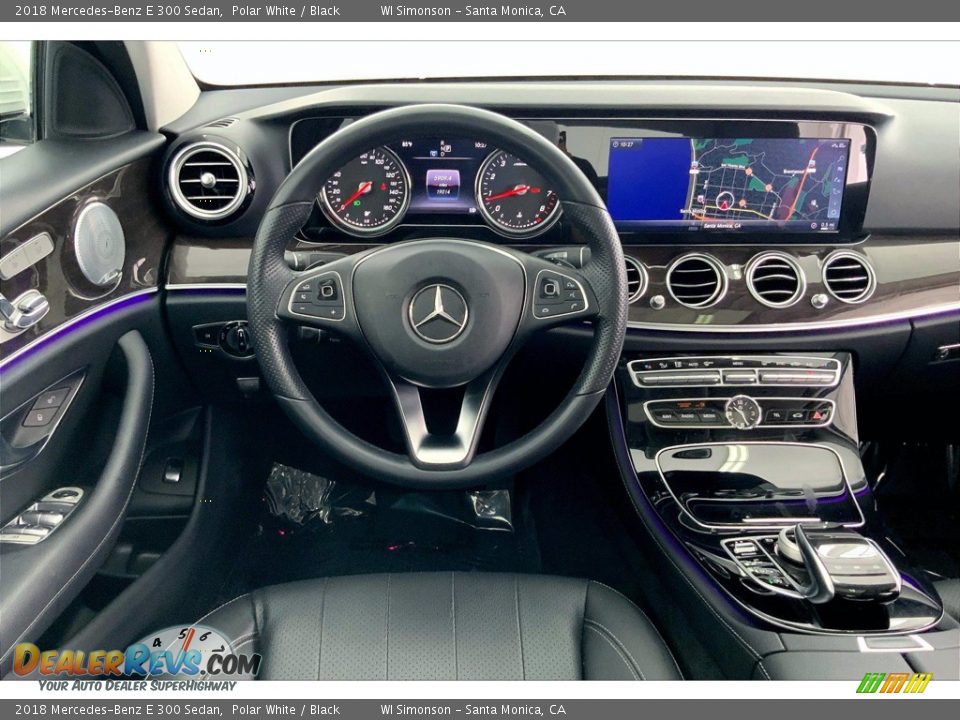
Task: Click the top "Polar White / Black" text
Action: [286, 10]
